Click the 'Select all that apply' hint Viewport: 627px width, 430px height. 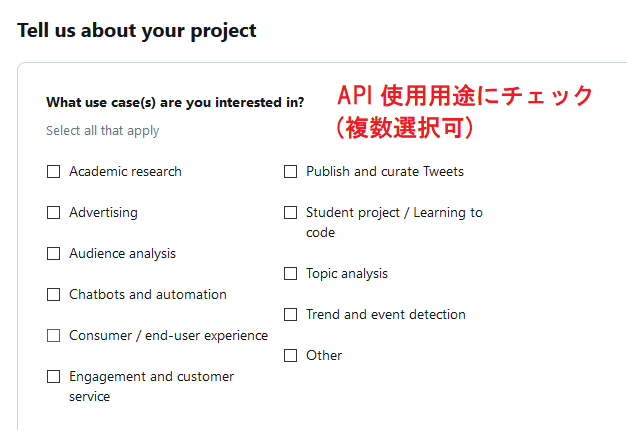(x=102, y=131)
